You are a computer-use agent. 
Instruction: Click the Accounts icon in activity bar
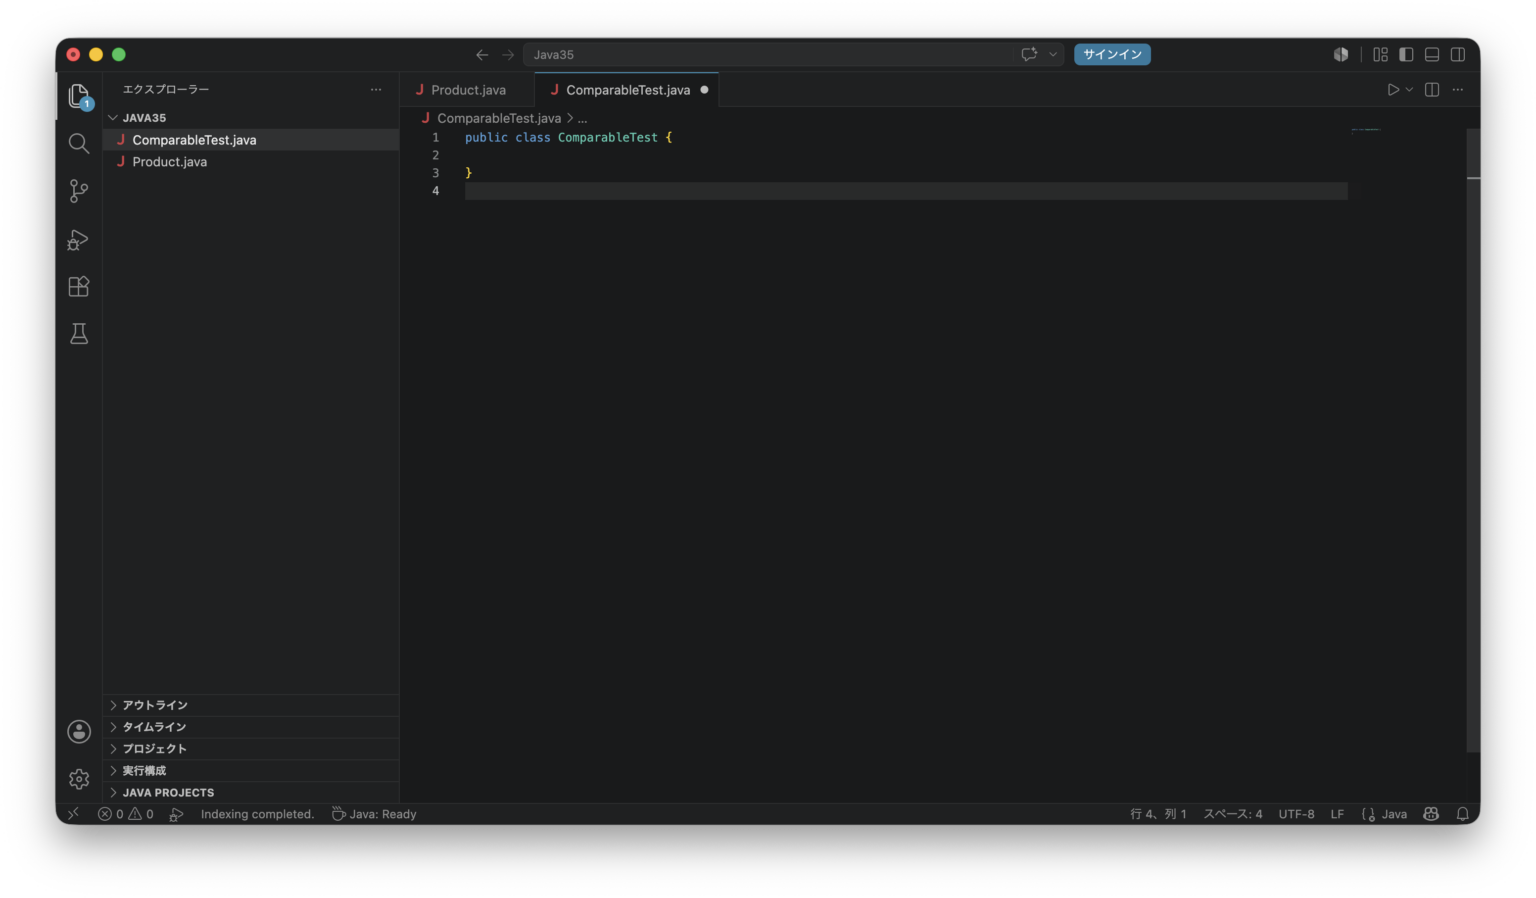(79, 732)
